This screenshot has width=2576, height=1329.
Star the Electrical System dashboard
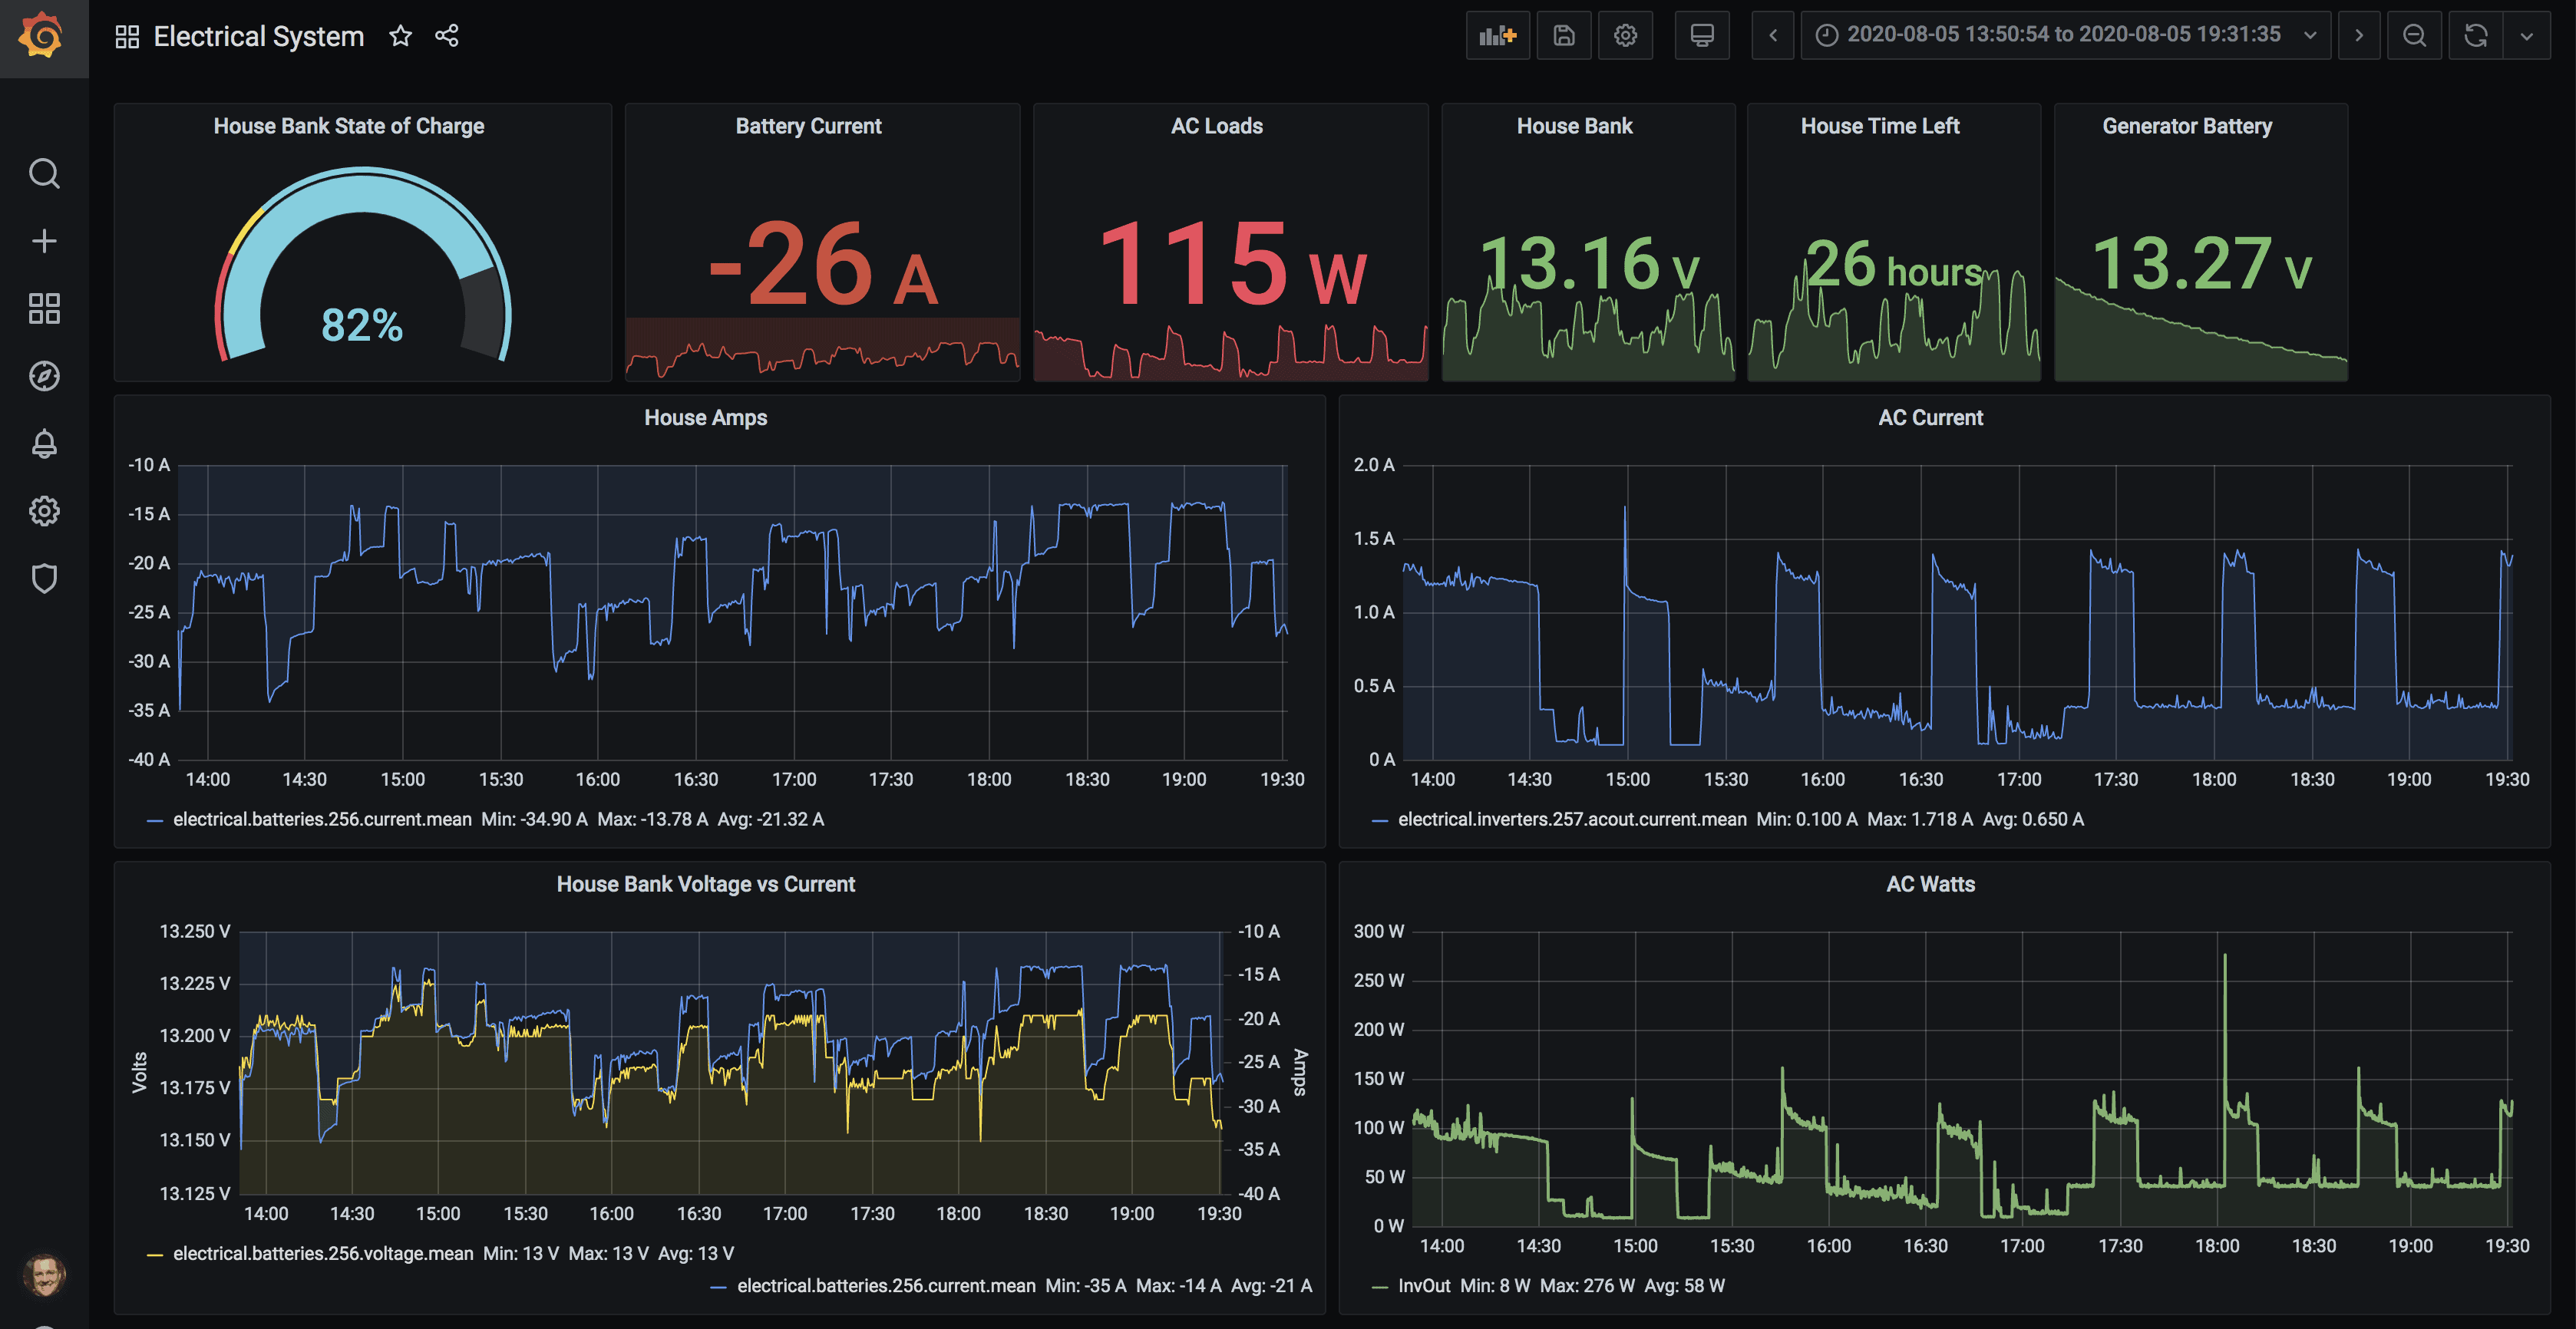point(400,36)
